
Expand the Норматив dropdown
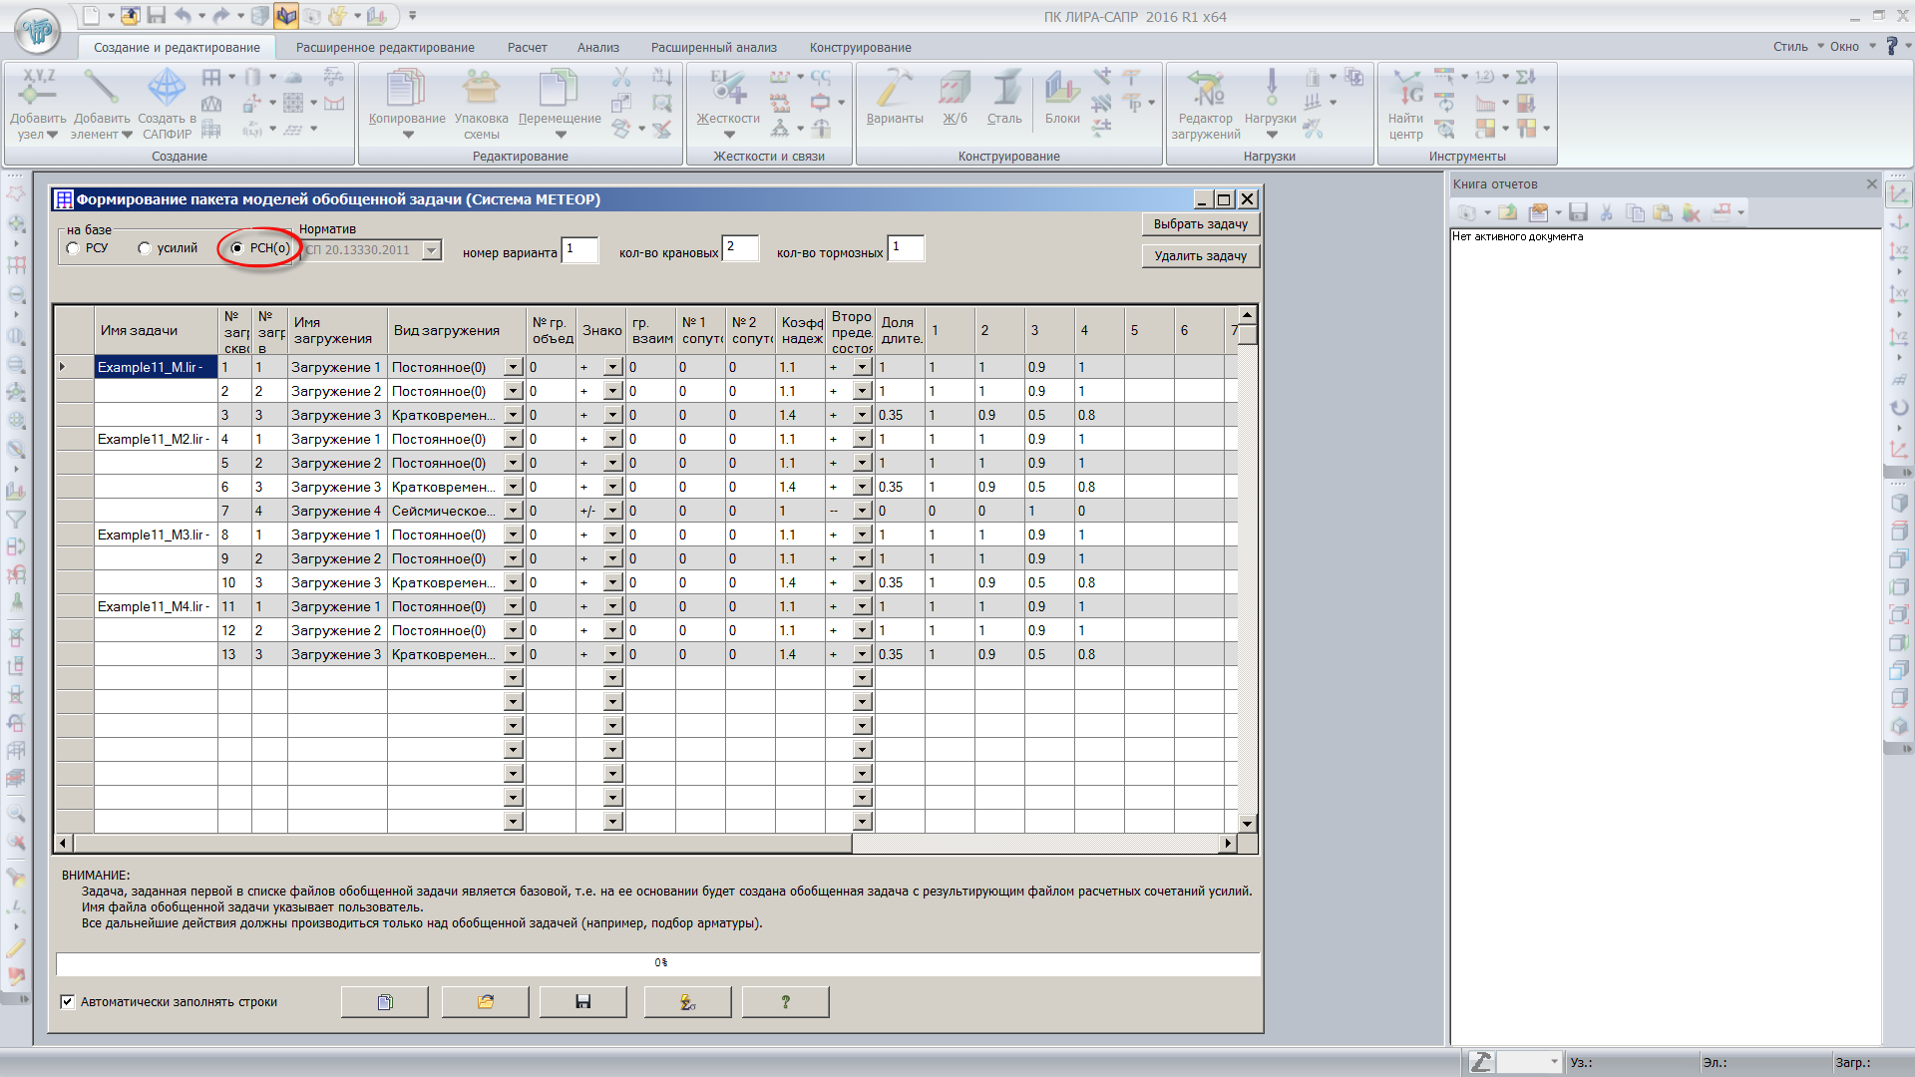click(431, 250)
